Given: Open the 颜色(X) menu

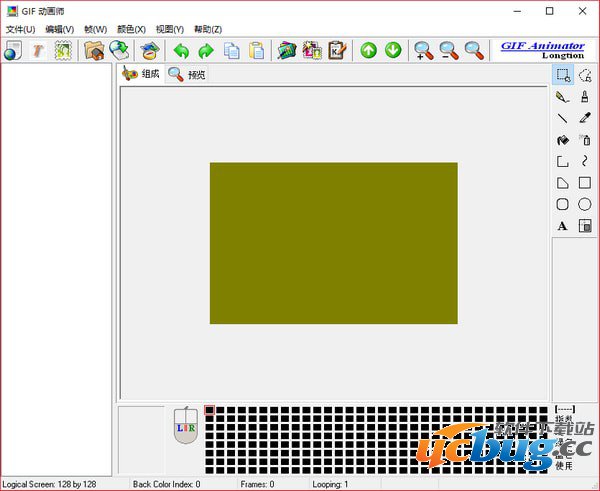Looking at the screenshot, I should click(131, 29).
